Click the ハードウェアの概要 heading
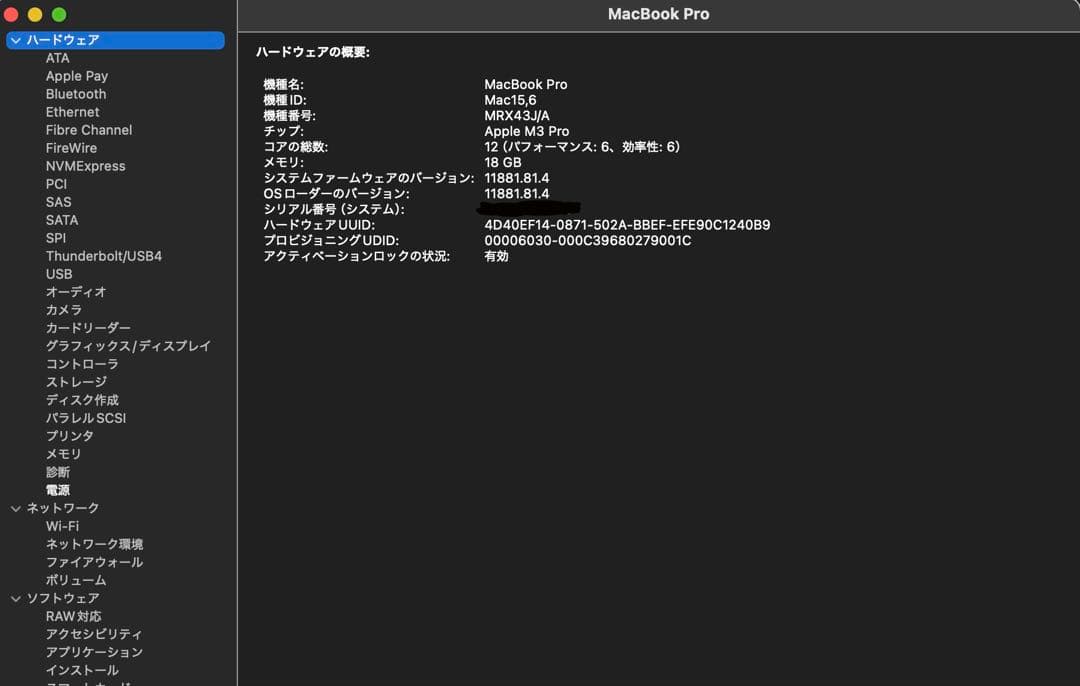 313,52
